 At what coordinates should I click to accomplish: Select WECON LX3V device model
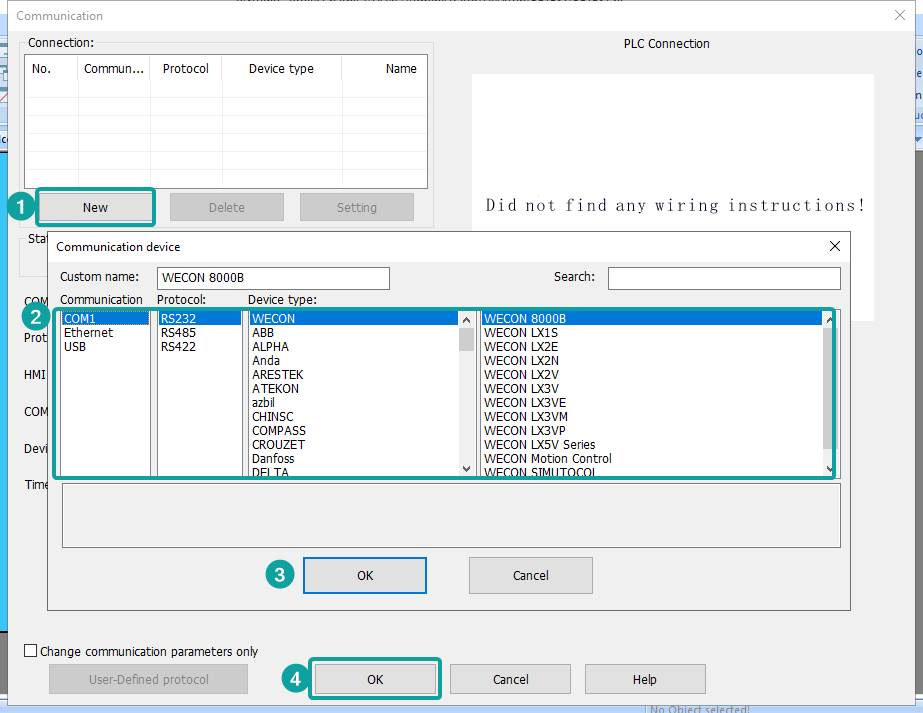point(521,389)
